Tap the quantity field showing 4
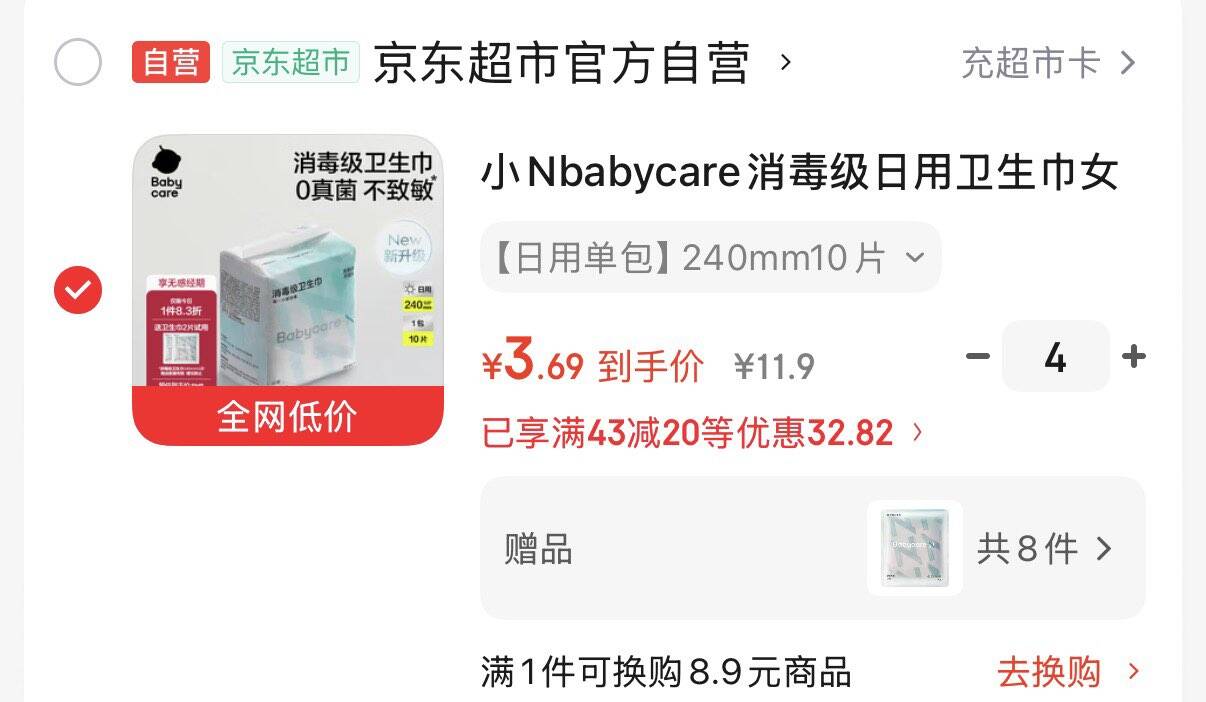 click(1056, 356)
